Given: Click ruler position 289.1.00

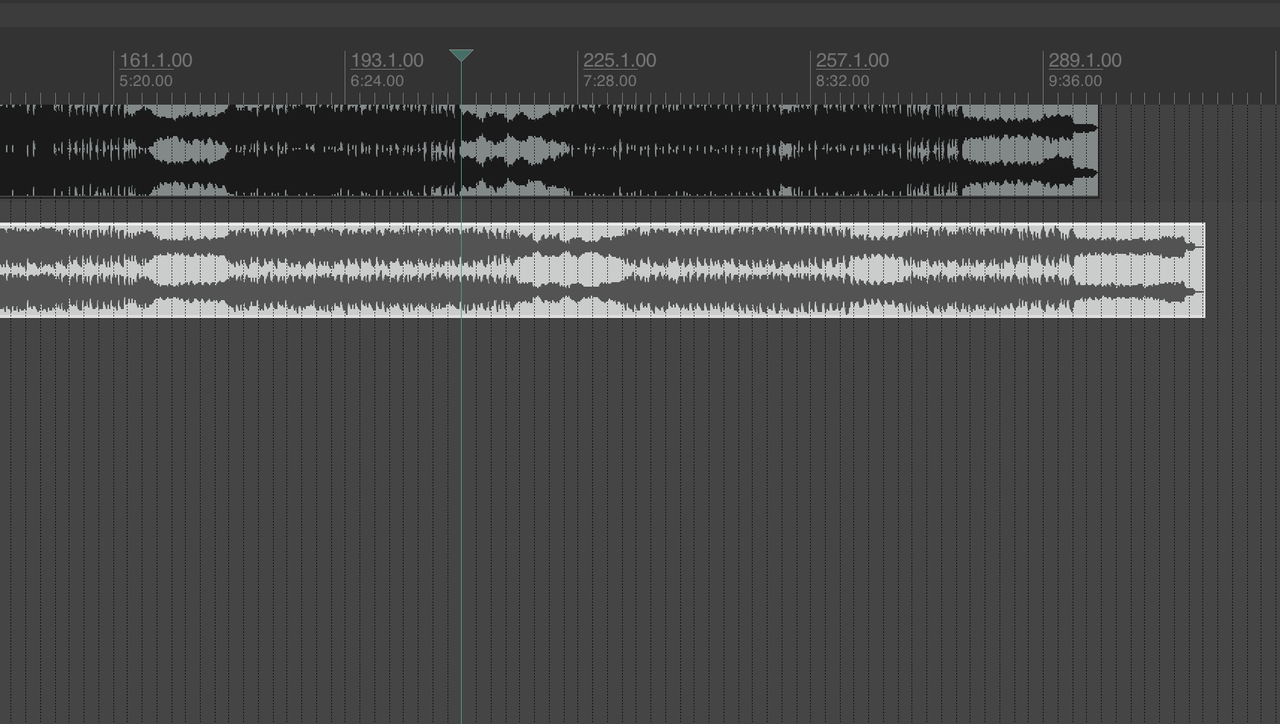Looking at the screenshot, I should [x=1085, y=60].
